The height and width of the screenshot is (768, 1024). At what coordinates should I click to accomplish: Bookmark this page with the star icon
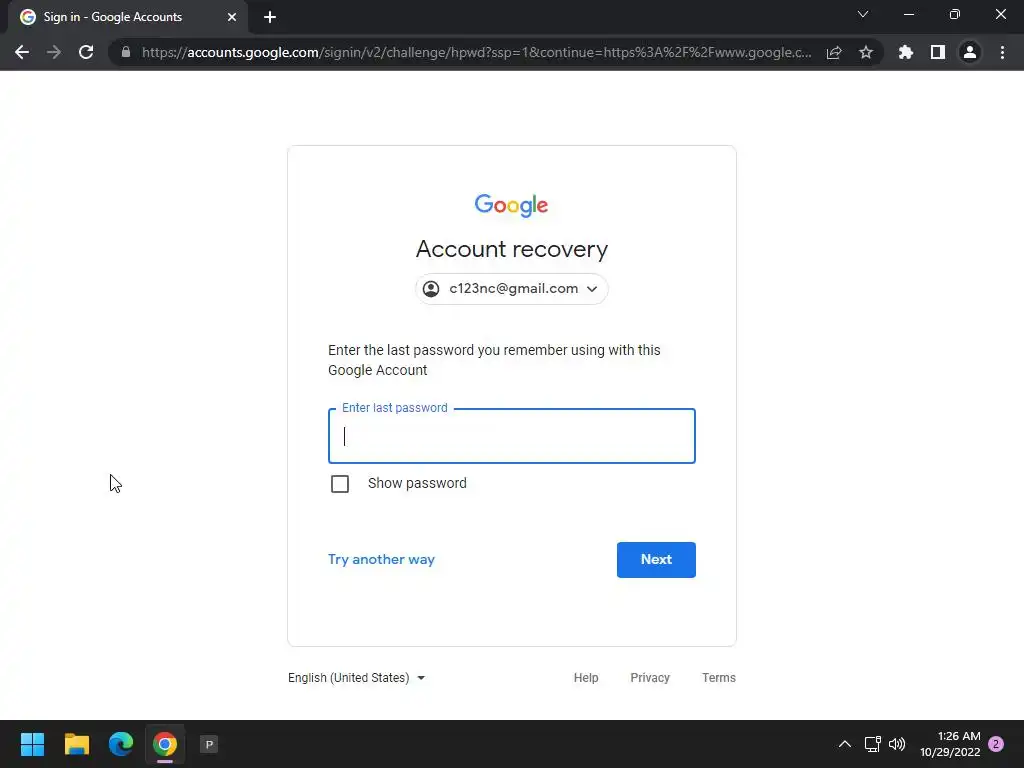(866, 52)
